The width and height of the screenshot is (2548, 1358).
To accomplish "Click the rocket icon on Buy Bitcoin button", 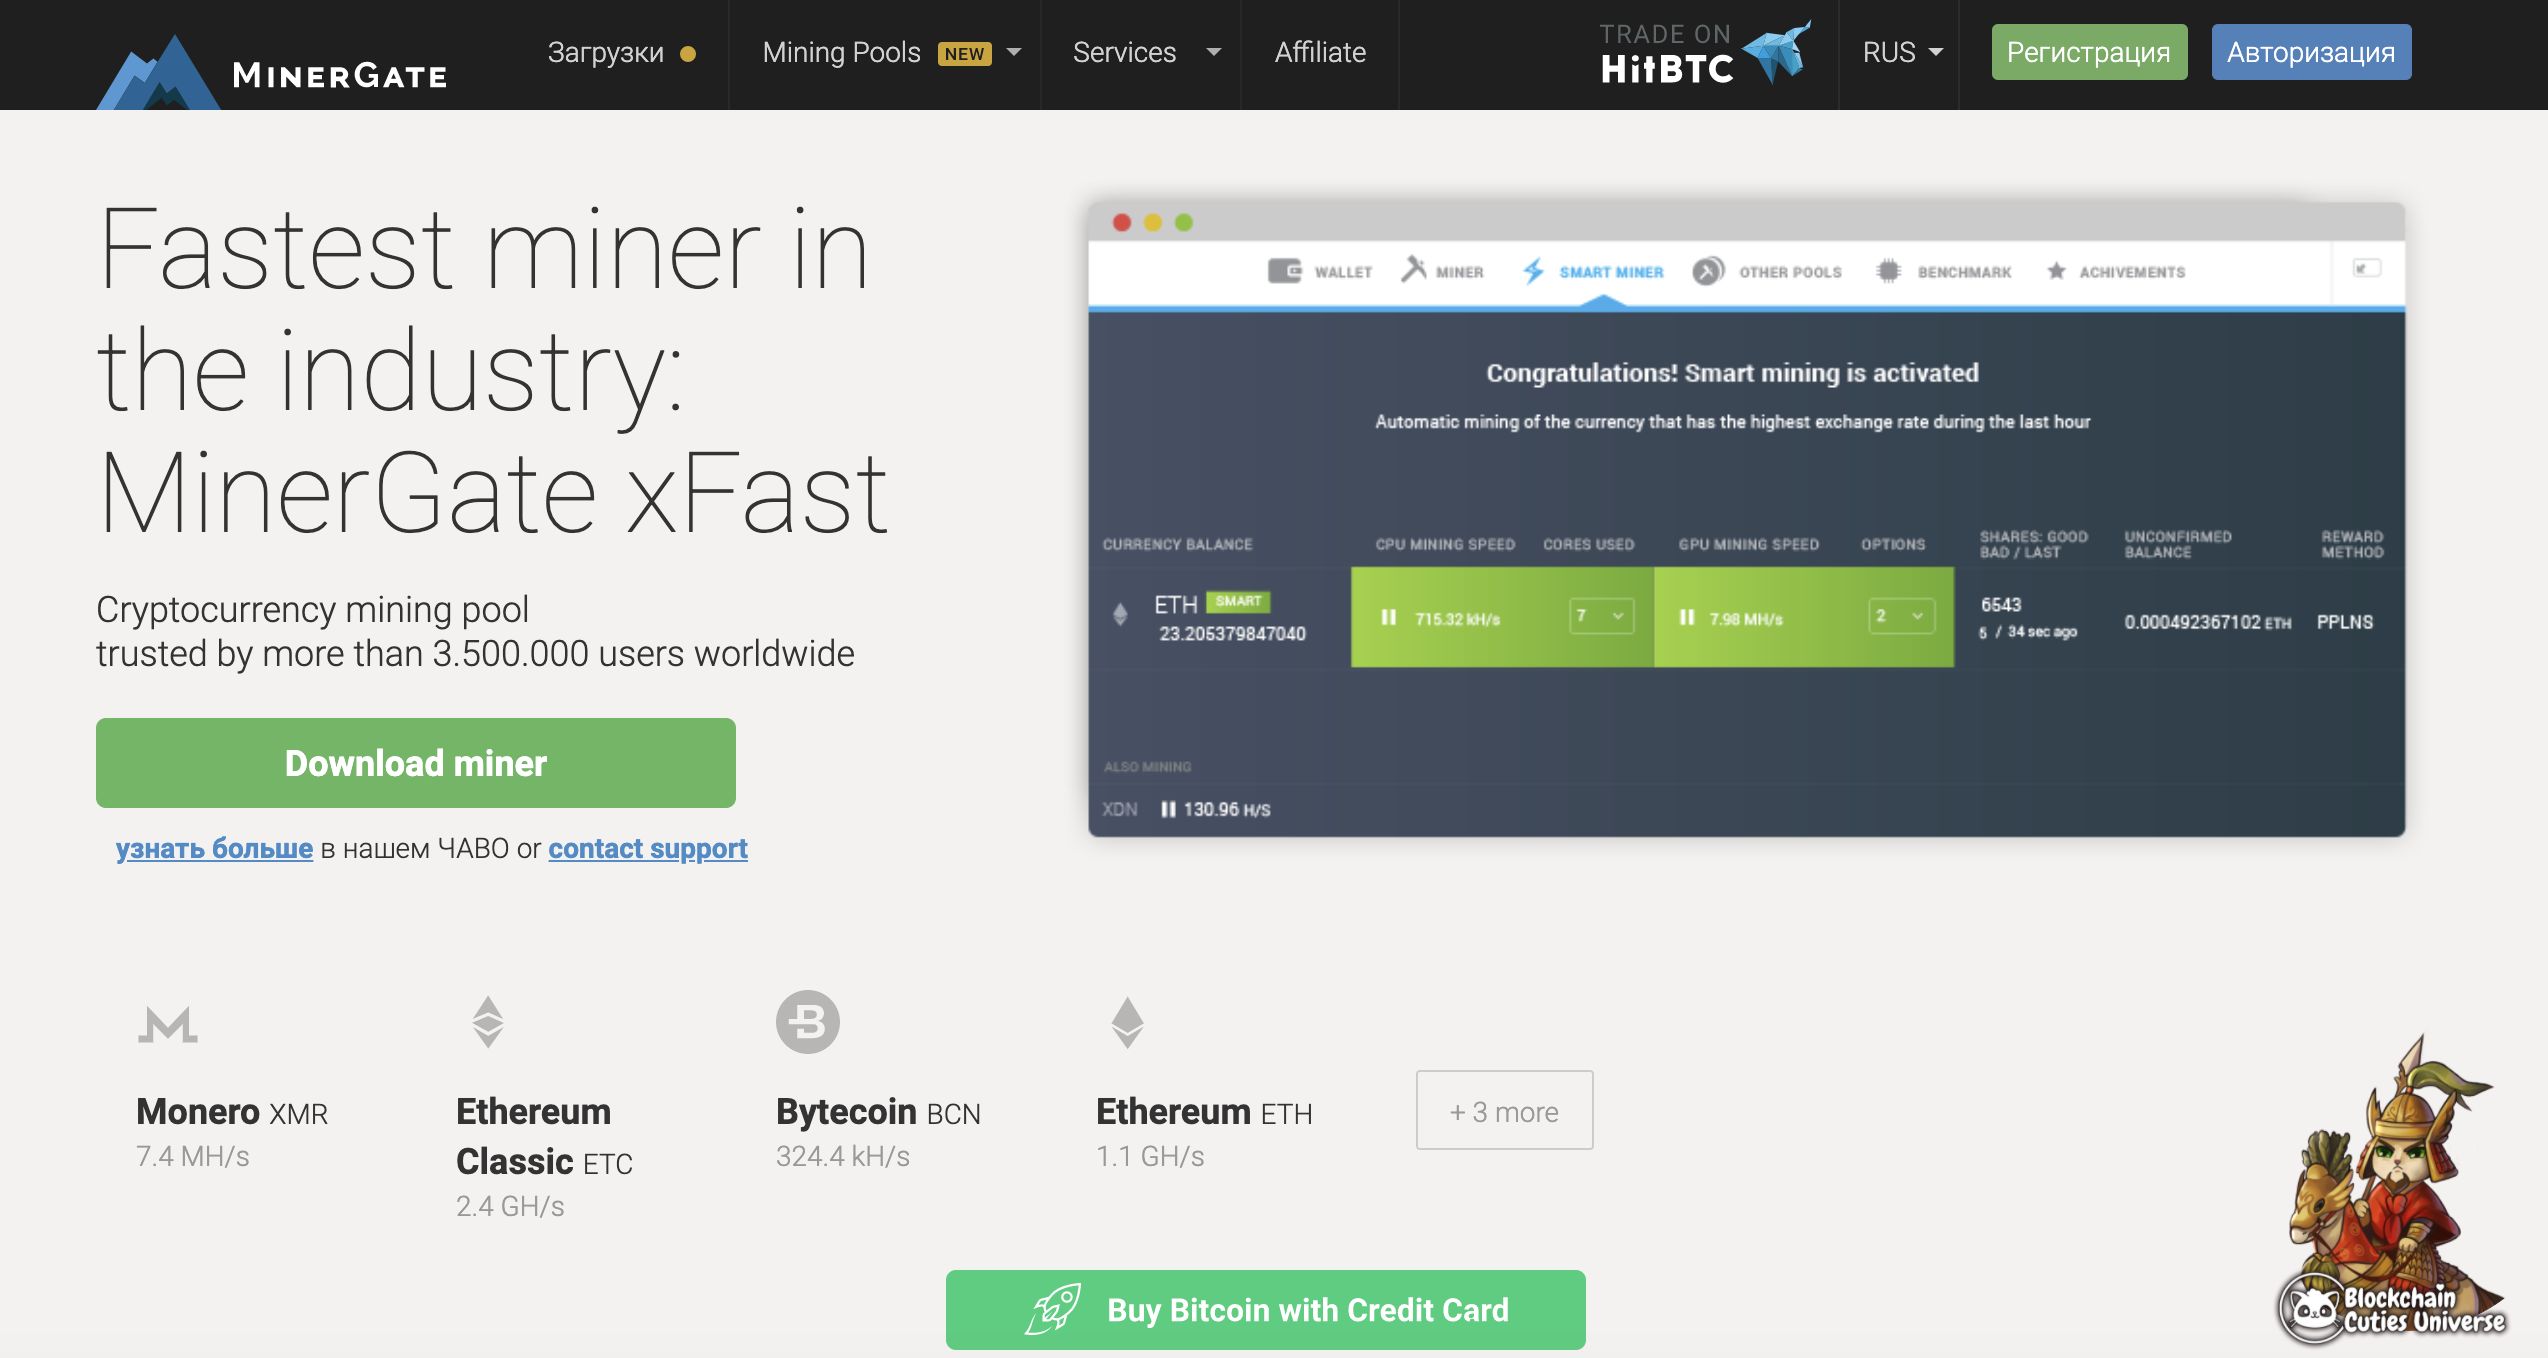I will [1053, 1309].
